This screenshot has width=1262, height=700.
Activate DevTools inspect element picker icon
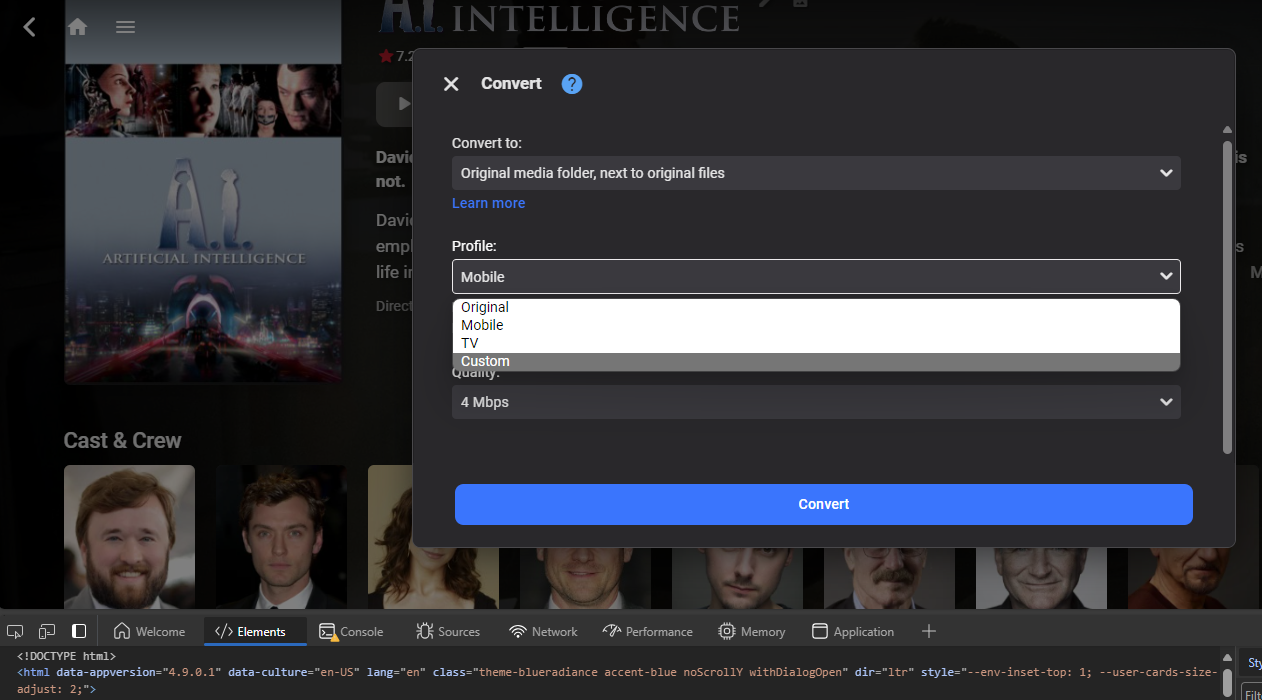[15, 631]
